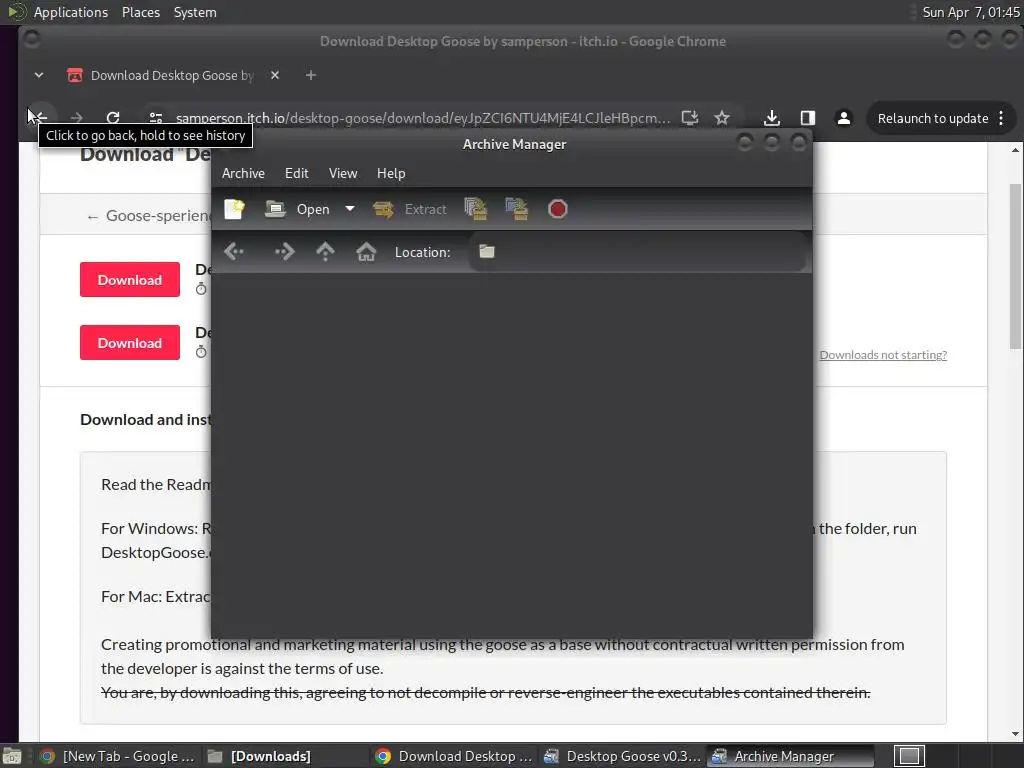1024x768 pixels.
Task: Click the second red Download button
Action: tap(130, 343)
